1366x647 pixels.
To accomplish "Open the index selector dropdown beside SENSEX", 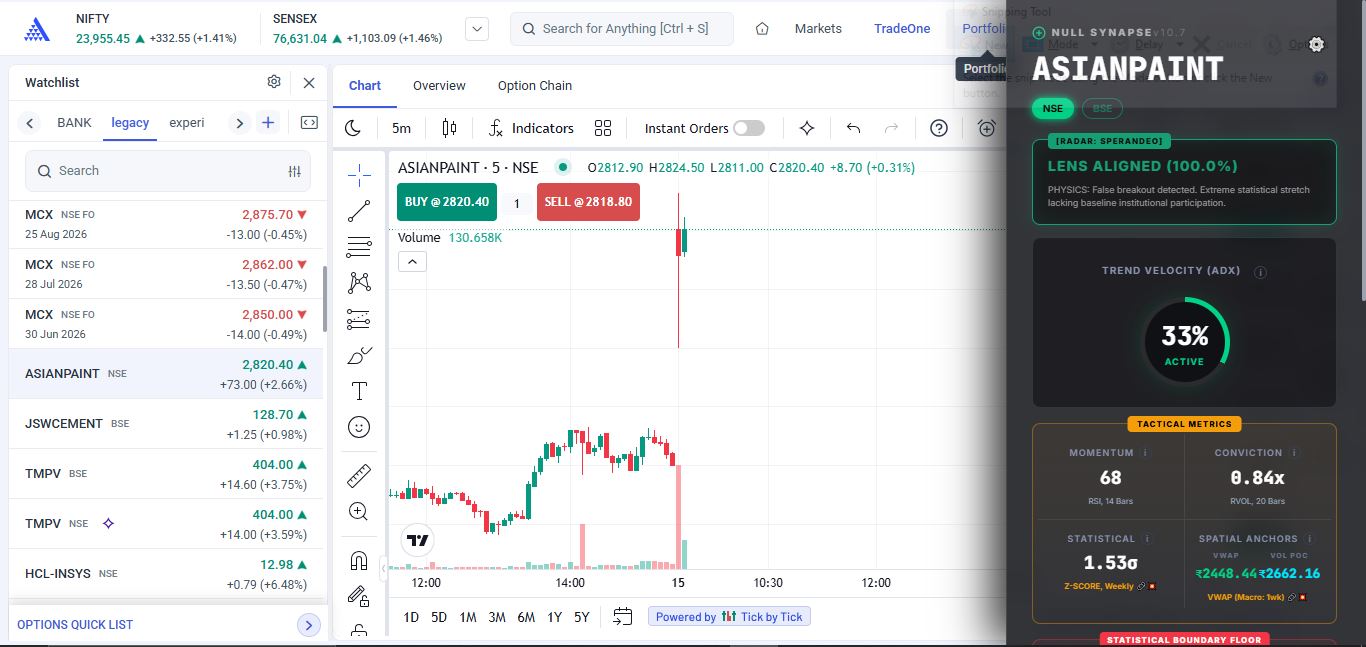I will (477, 29).
